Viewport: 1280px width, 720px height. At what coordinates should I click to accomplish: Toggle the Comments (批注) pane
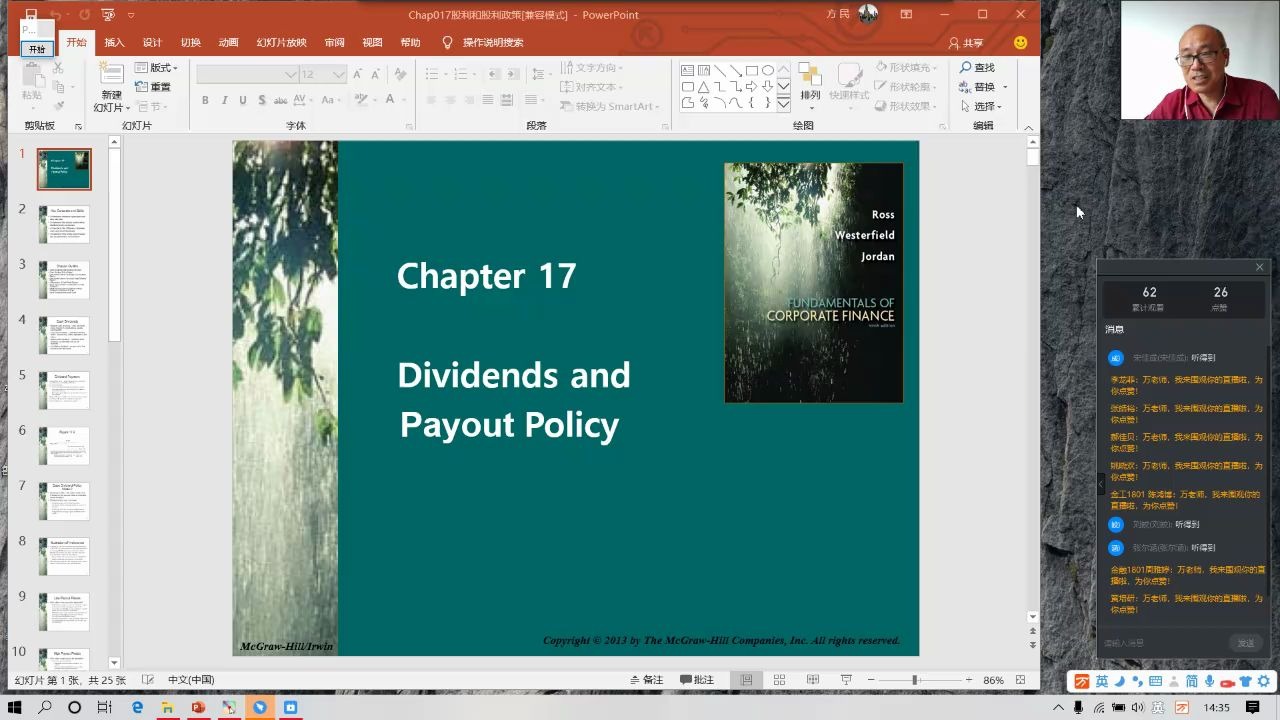tap(697, 680)
